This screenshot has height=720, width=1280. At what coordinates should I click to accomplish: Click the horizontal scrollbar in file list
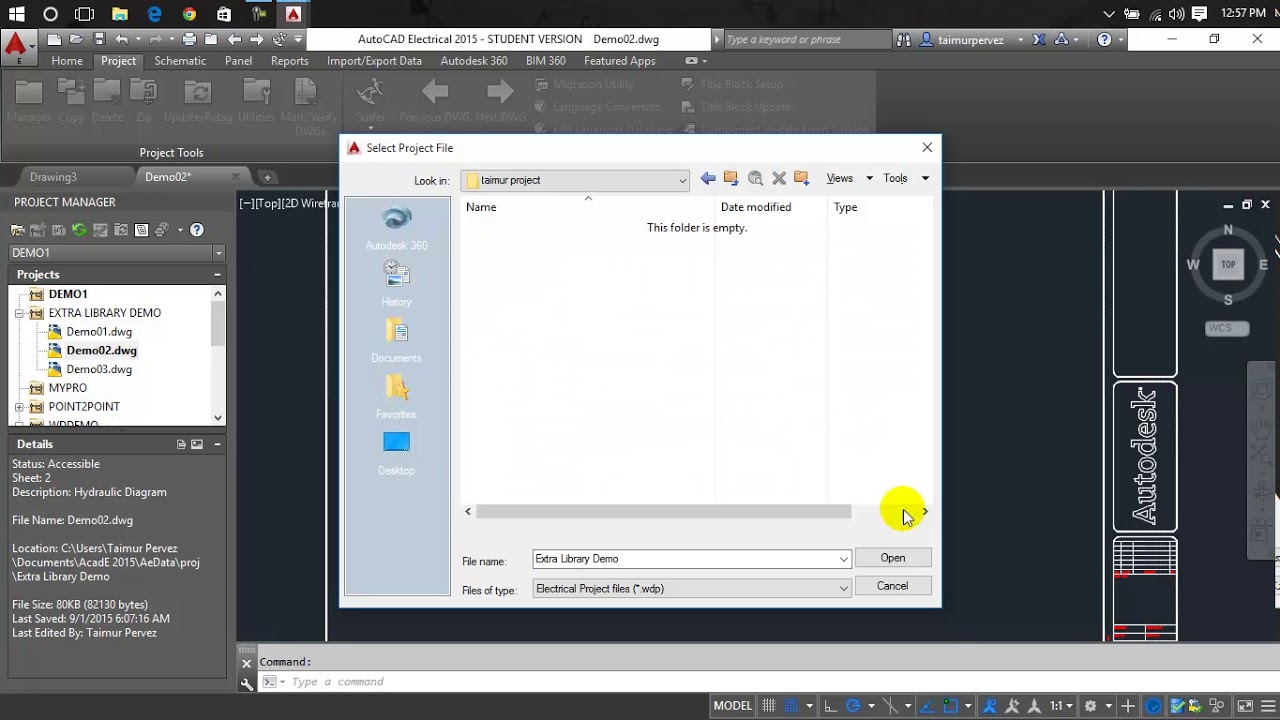click(x=663, y=511)
